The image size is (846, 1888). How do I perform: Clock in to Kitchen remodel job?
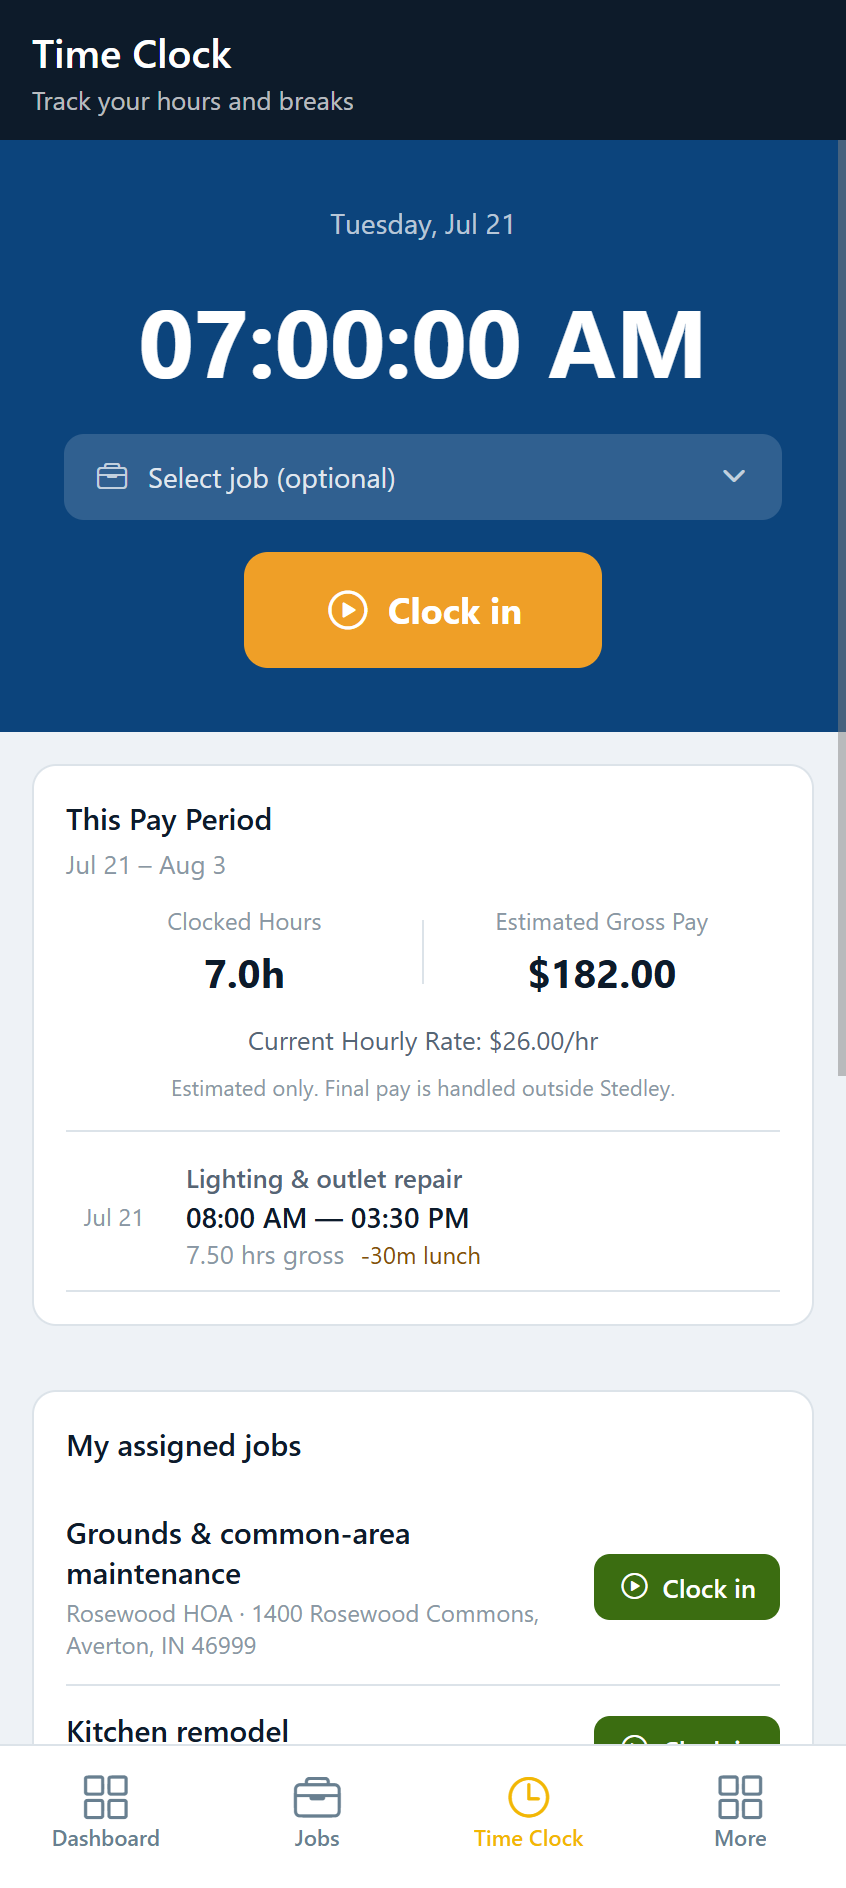coord(687,1731)
